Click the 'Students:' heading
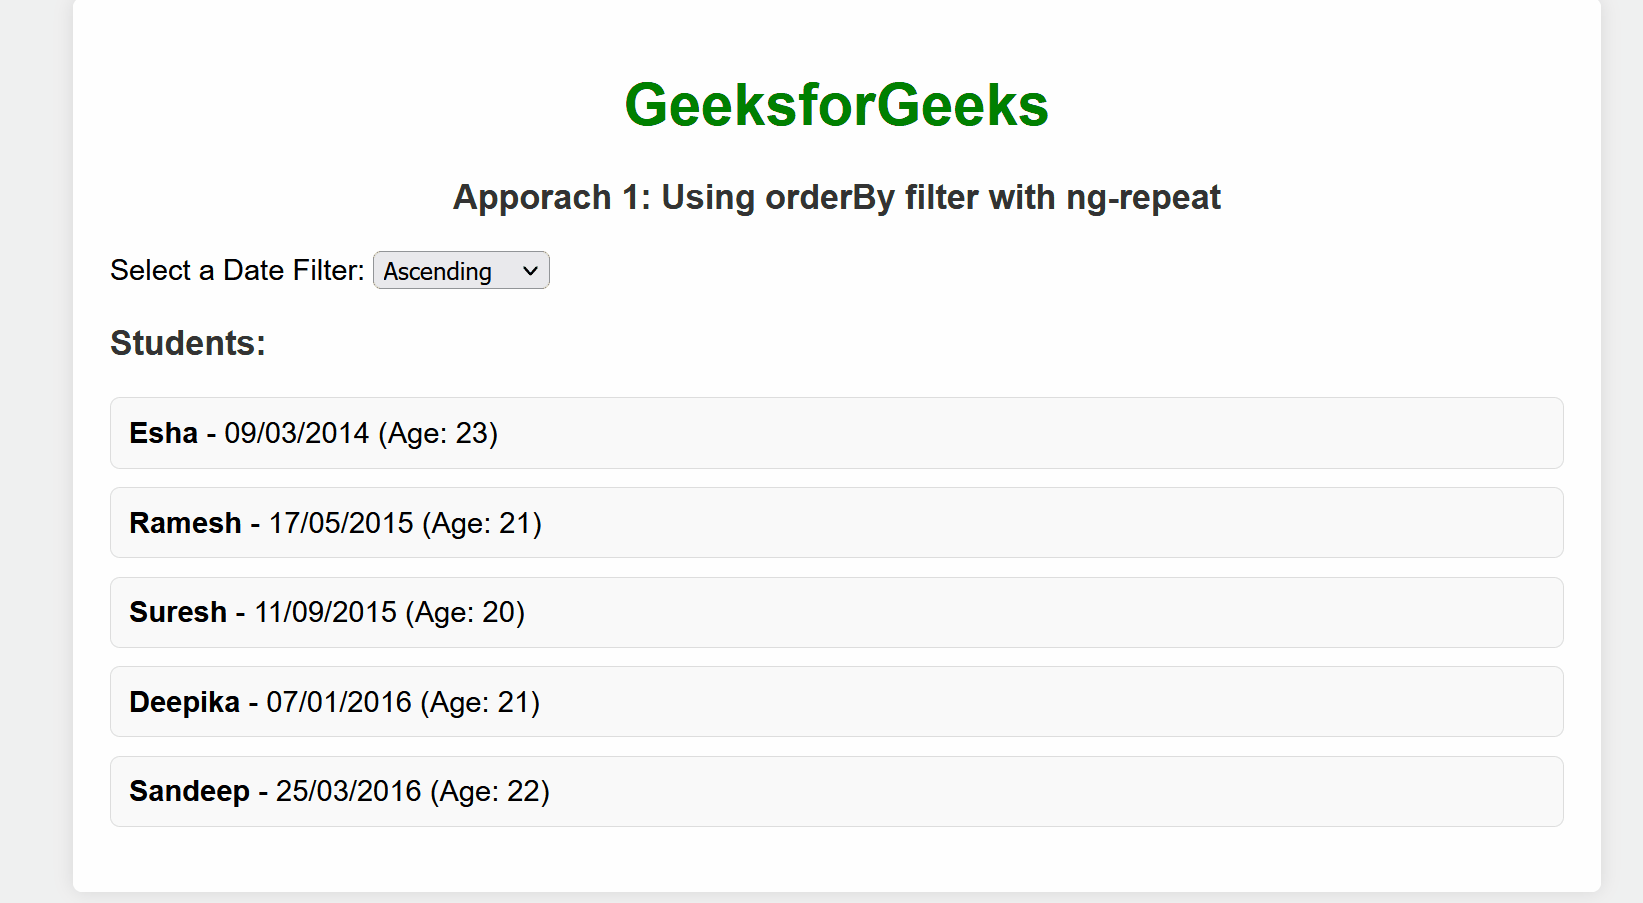Image resolution: width=1643 pixels, height=903 pixels. pyautogui.click(x=188, y=343)
